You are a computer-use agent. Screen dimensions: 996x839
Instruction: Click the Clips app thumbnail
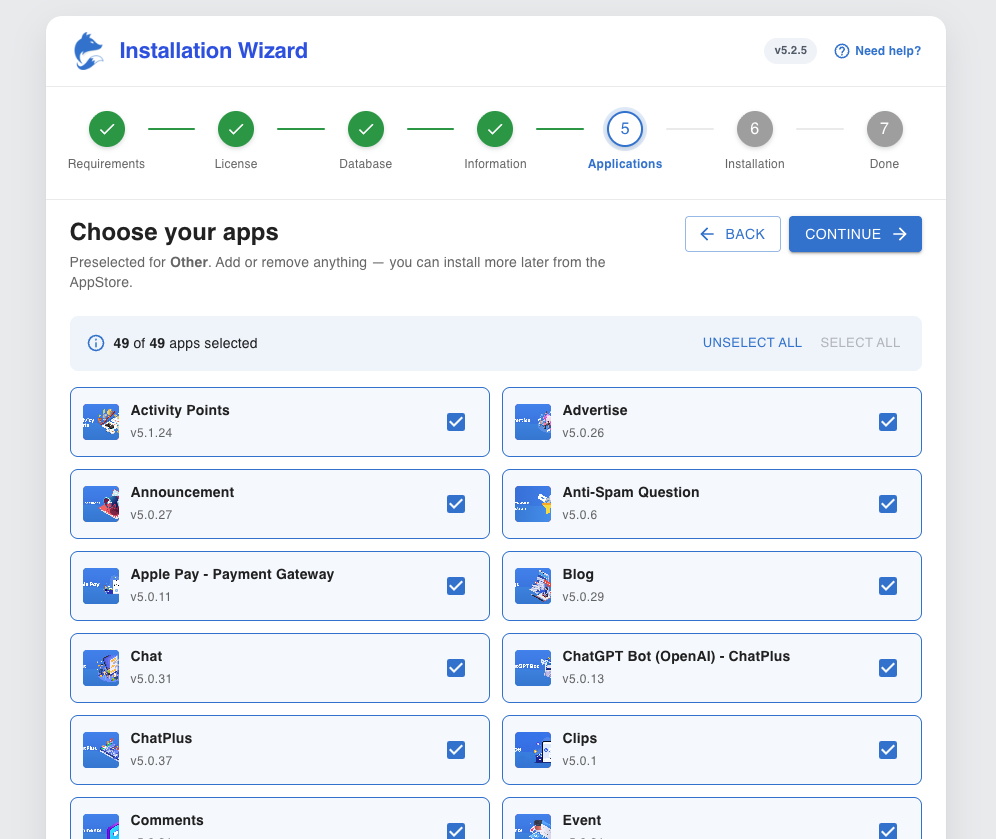pyautogui.click(x=533, y=749)
